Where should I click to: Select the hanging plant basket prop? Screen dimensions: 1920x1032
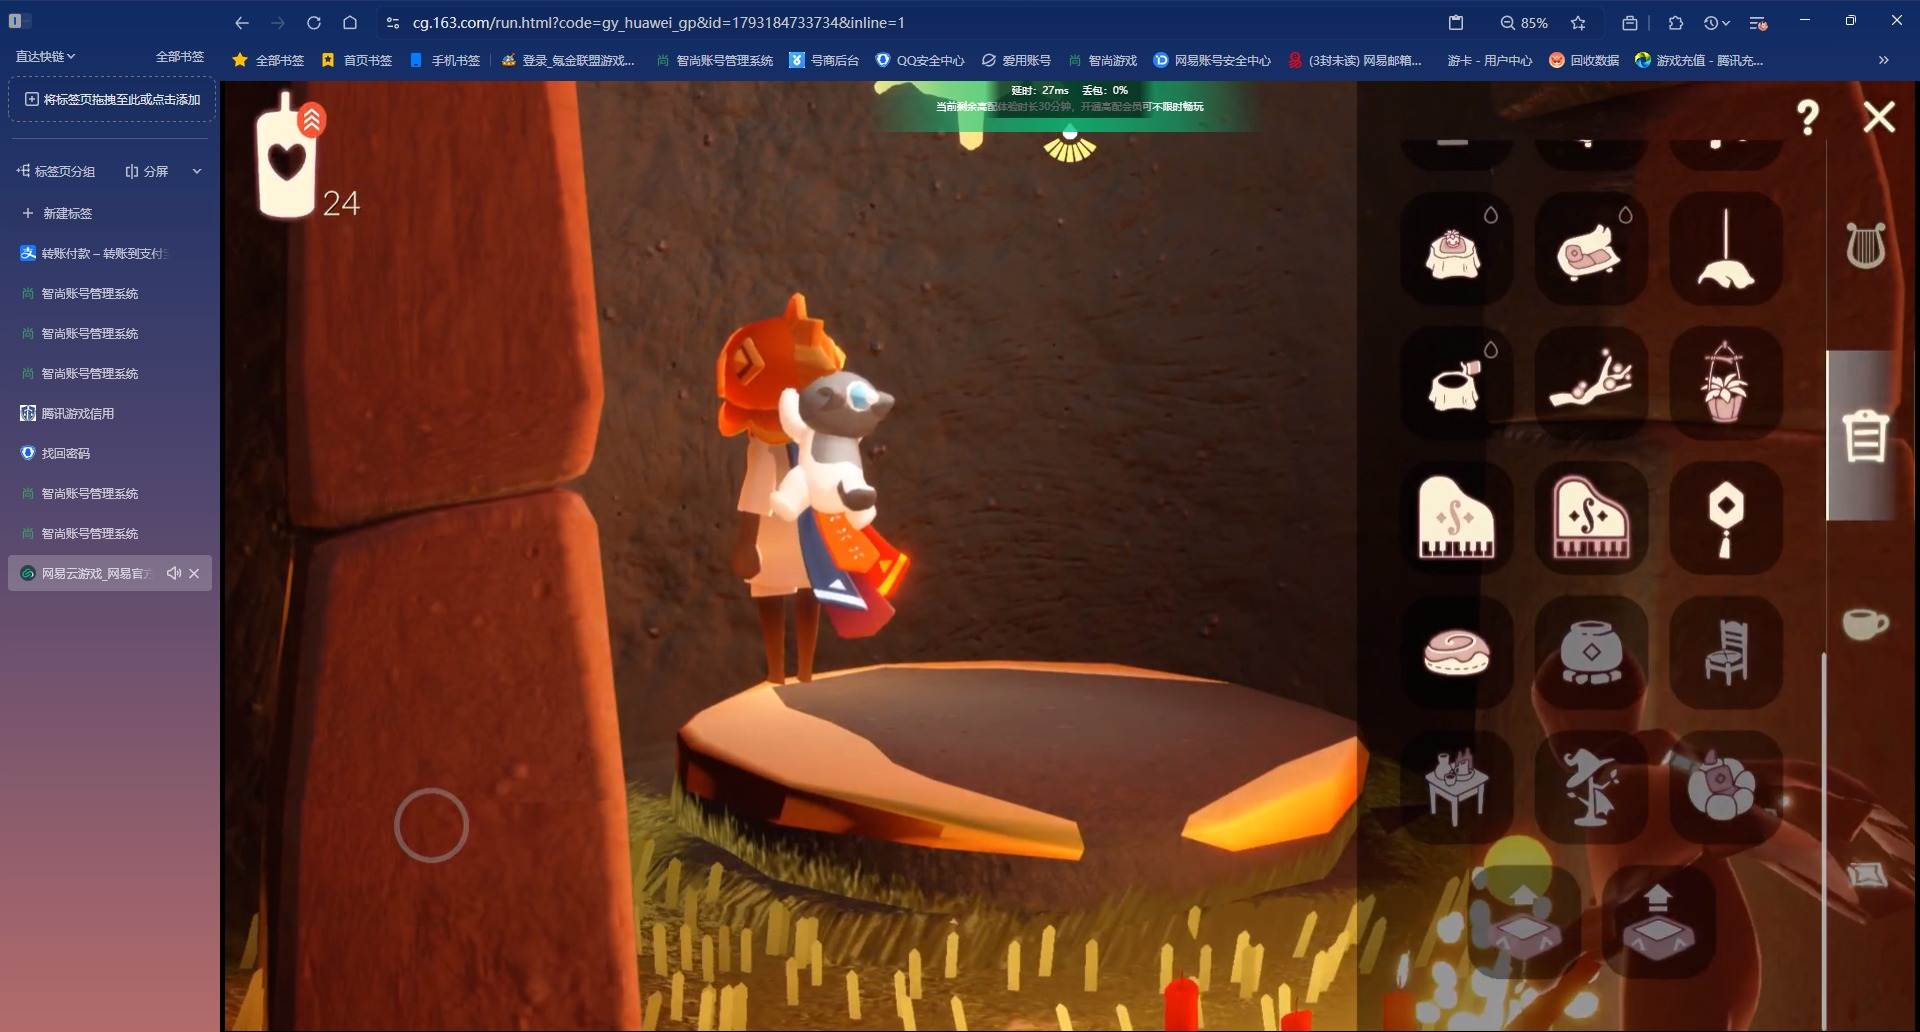point(1725,384)
